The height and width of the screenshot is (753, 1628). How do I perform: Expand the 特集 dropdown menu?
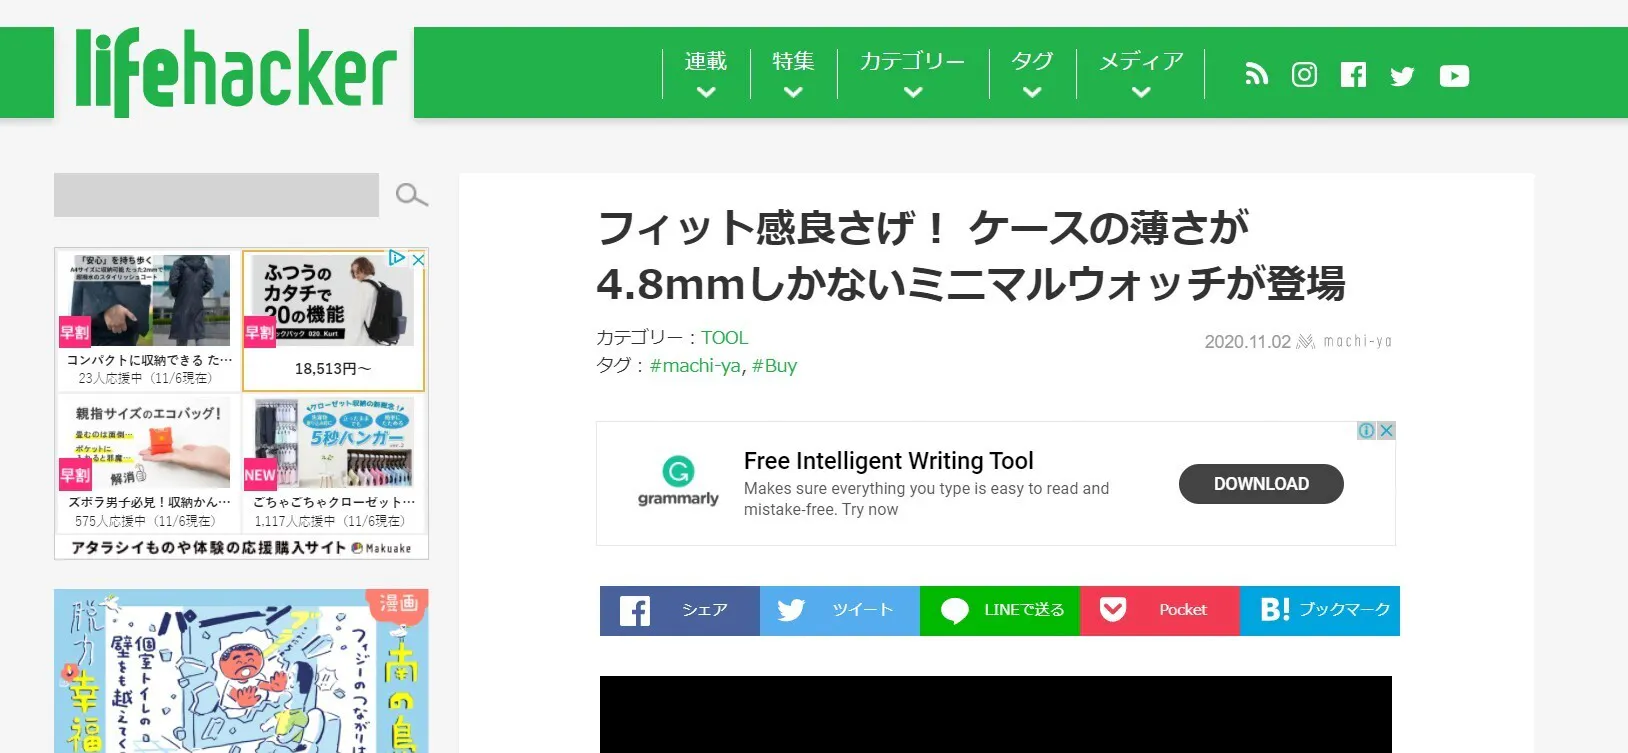pos(793,74)
